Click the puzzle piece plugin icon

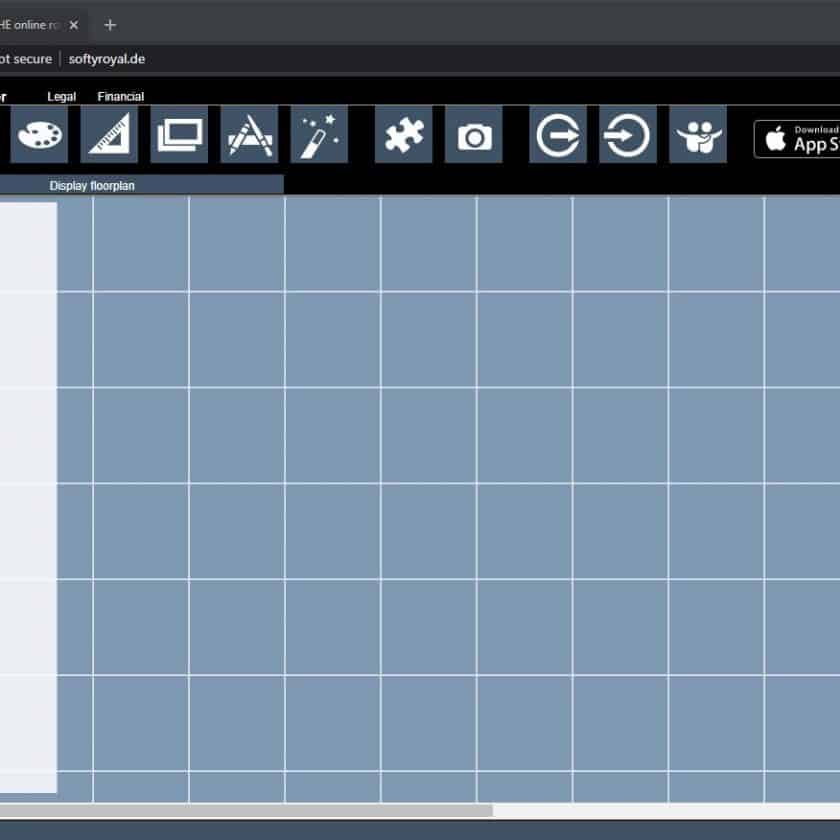click(x=403, y=135)
